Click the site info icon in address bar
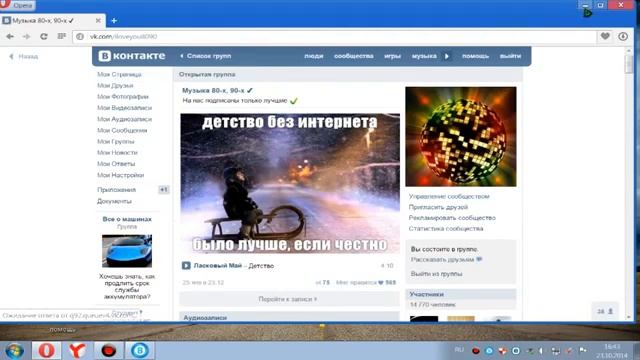This screenshot has width=640, height=360. [x=80, y=36]
